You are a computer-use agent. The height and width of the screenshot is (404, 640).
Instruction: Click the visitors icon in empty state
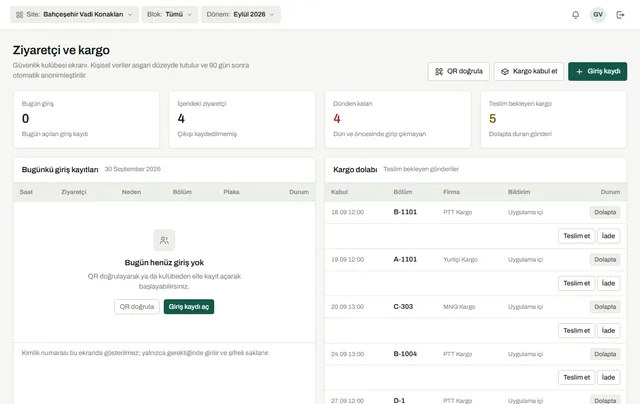[x=164, y=240]
